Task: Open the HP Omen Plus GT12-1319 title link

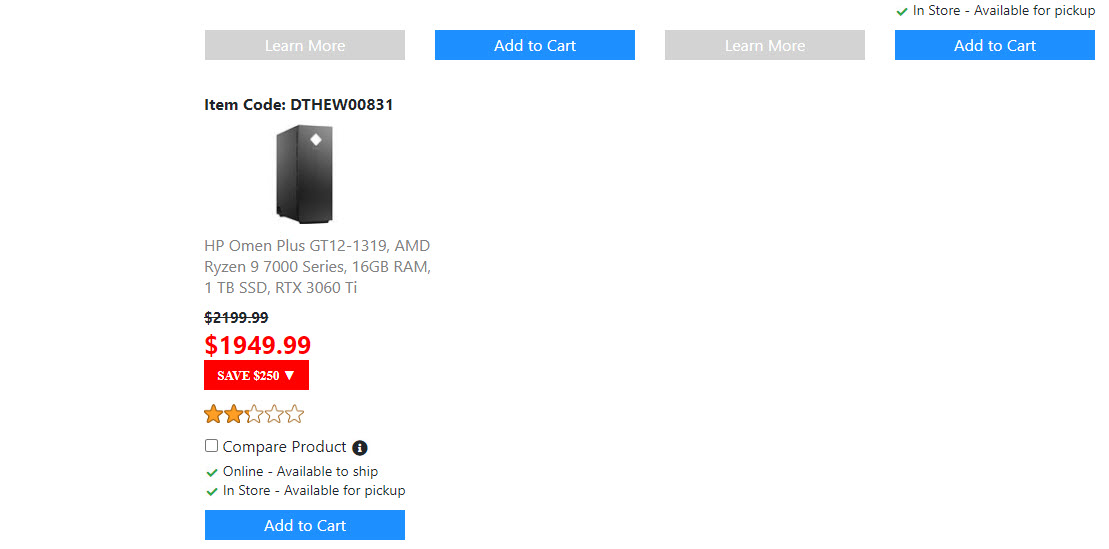Action: point(317,266)
